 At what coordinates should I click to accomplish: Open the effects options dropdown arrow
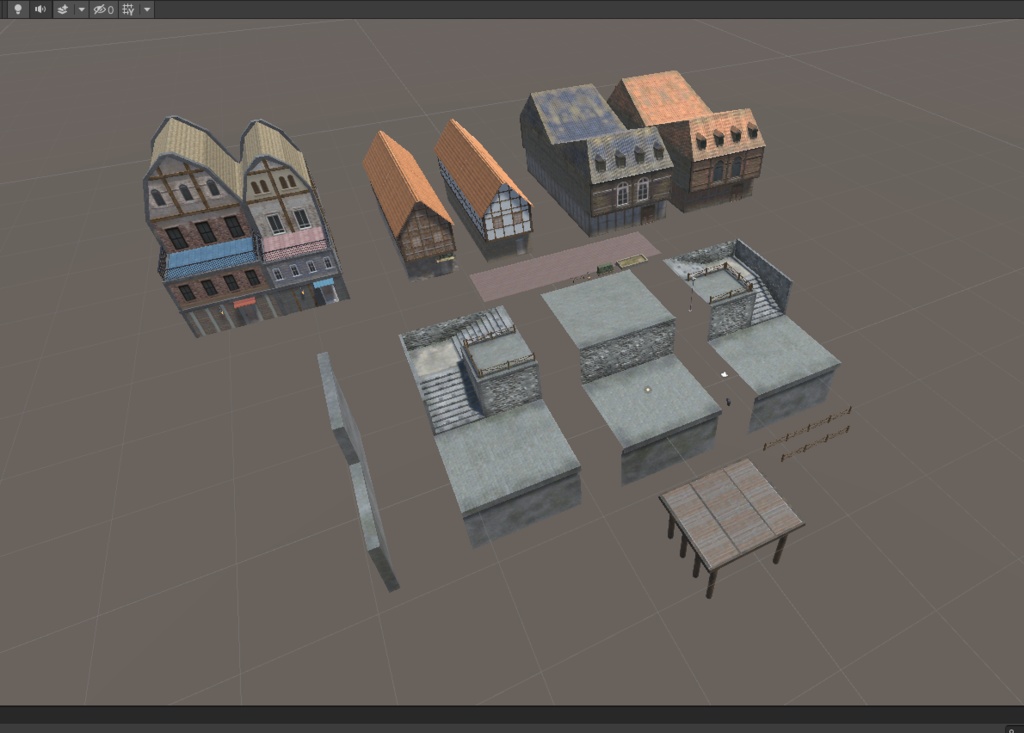[x=80, y=9]
